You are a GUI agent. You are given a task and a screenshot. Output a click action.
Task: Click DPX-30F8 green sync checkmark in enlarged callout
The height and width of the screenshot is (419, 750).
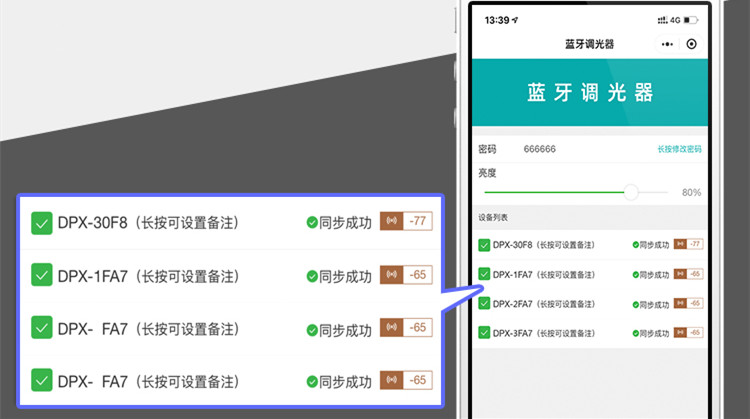point(312,222)
